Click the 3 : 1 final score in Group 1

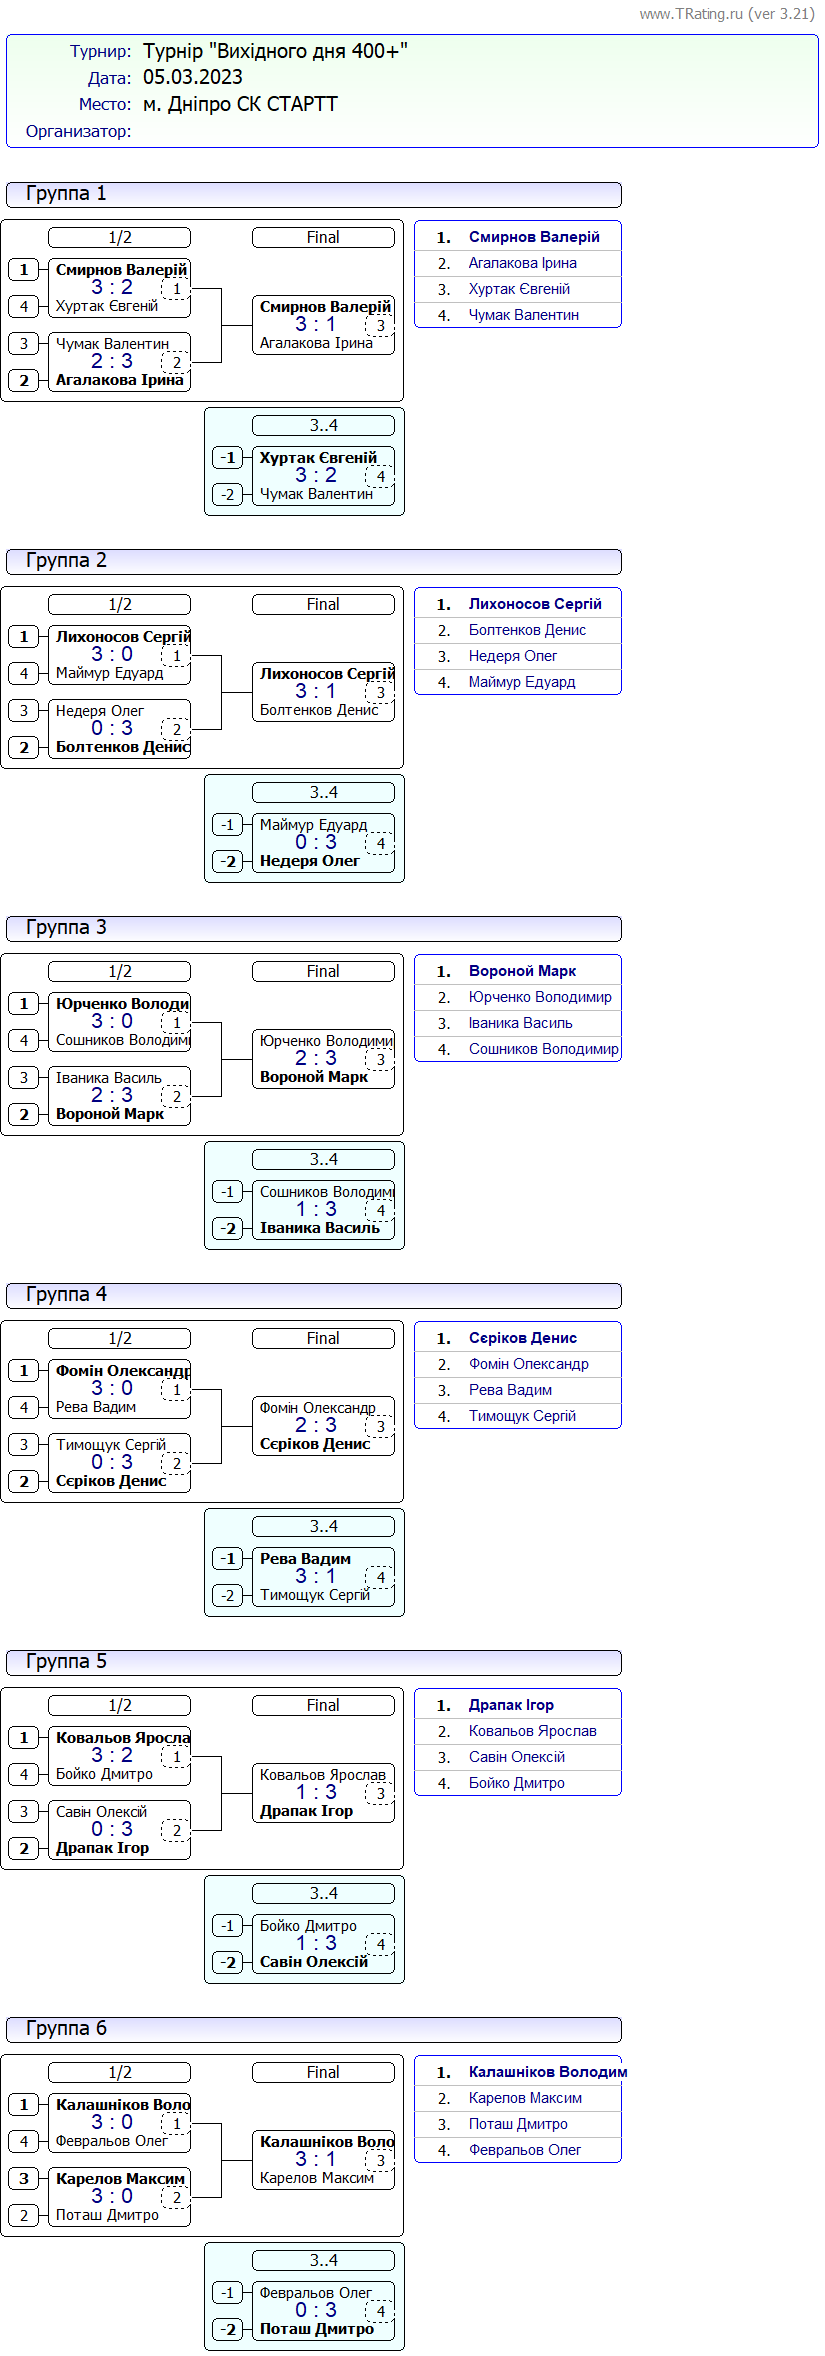[315, 324]
